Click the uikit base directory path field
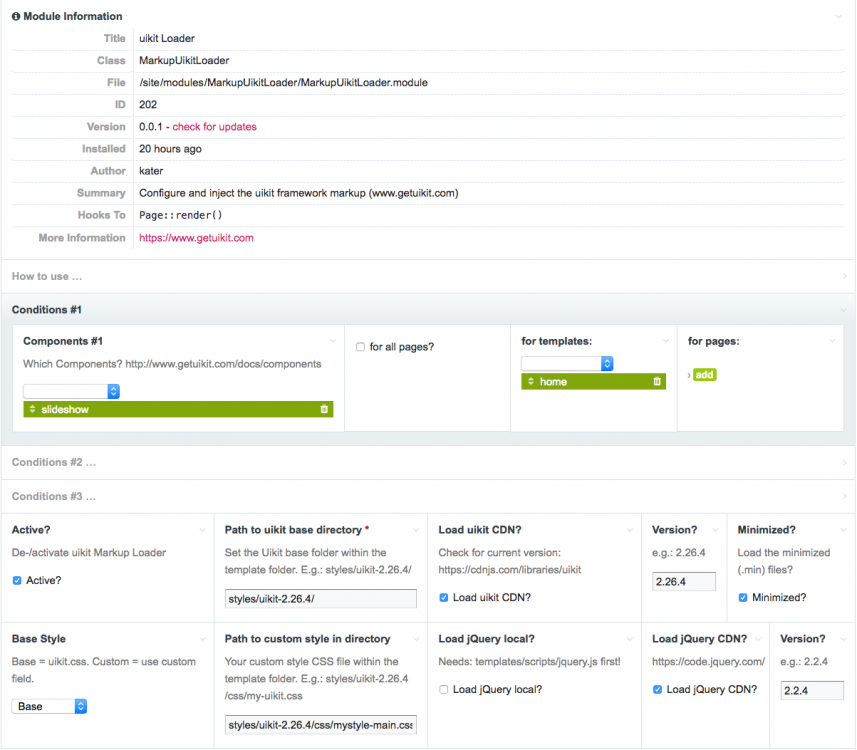 pyautogui.click(x=320, y=598)
